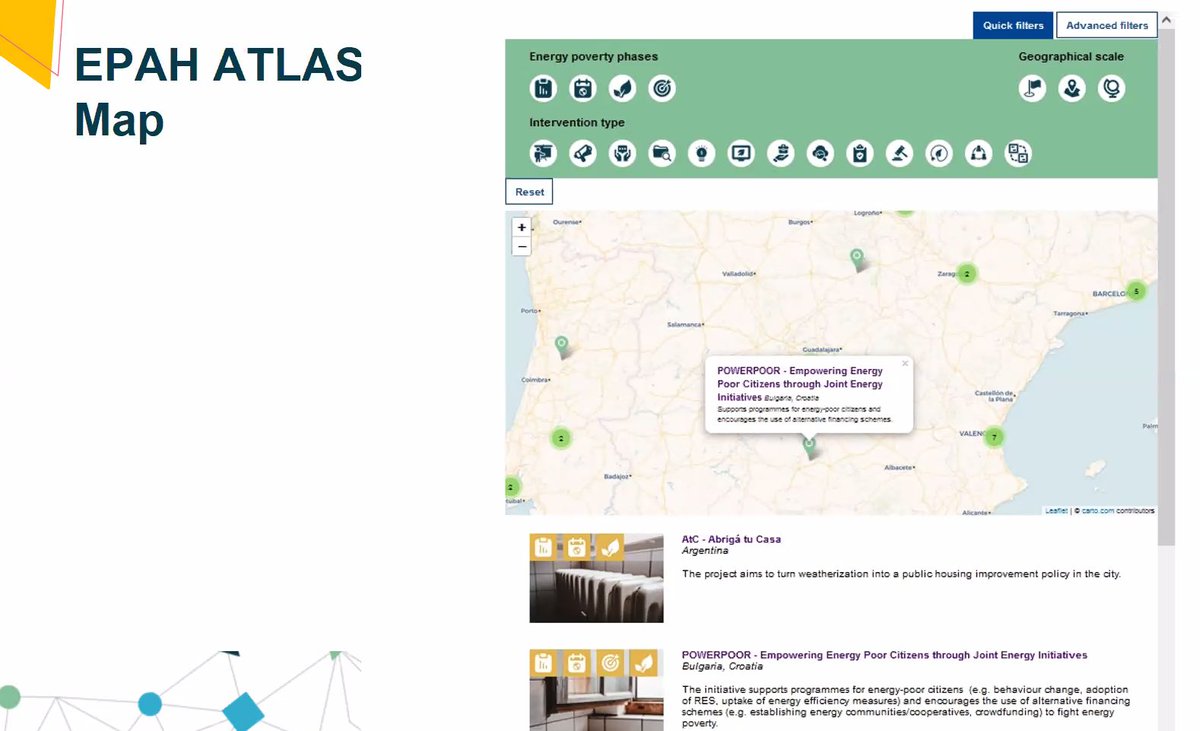Click the map pin below the POWERPOOR popup
This screenshot has width=1200, height=731.
coord(809,446)
